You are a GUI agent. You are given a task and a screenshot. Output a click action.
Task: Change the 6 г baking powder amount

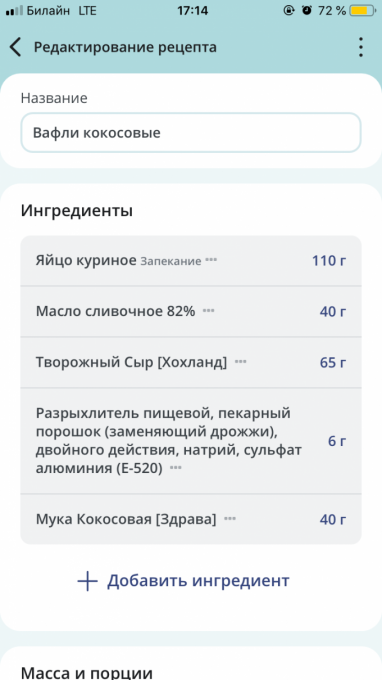tap(337, 441)
